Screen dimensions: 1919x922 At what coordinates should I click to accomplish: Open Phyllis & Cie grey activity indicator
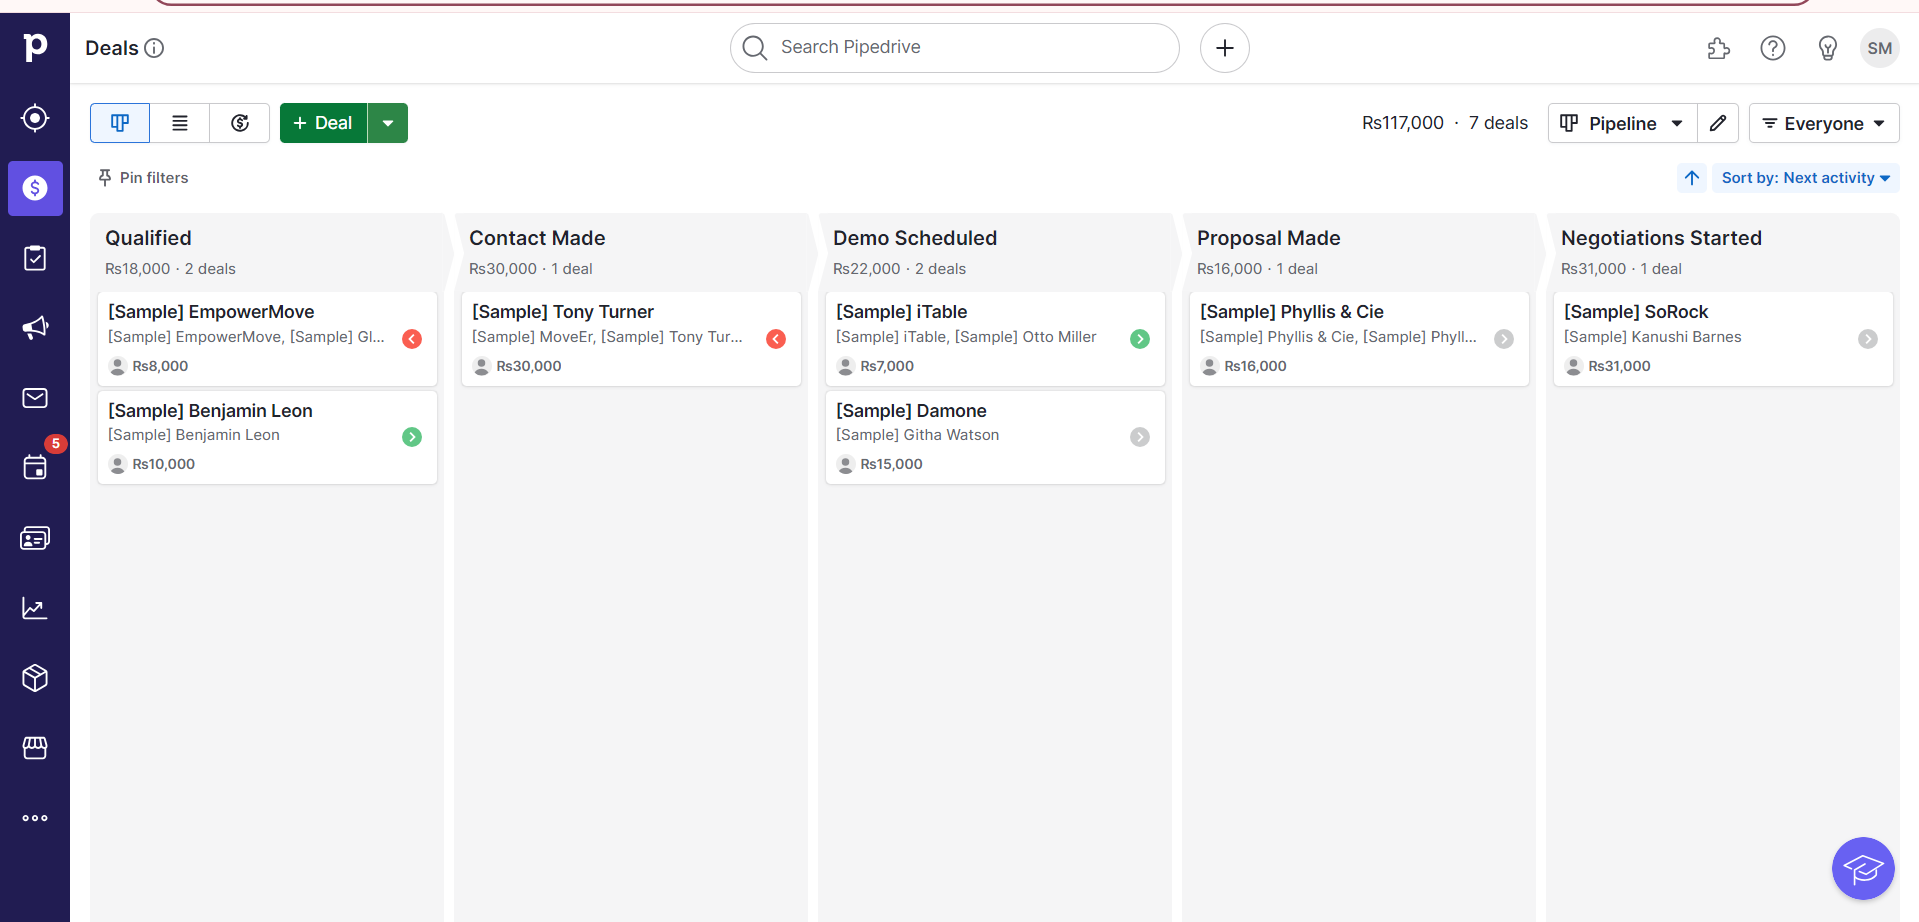pyautogui.click(x=1504, y=339)
